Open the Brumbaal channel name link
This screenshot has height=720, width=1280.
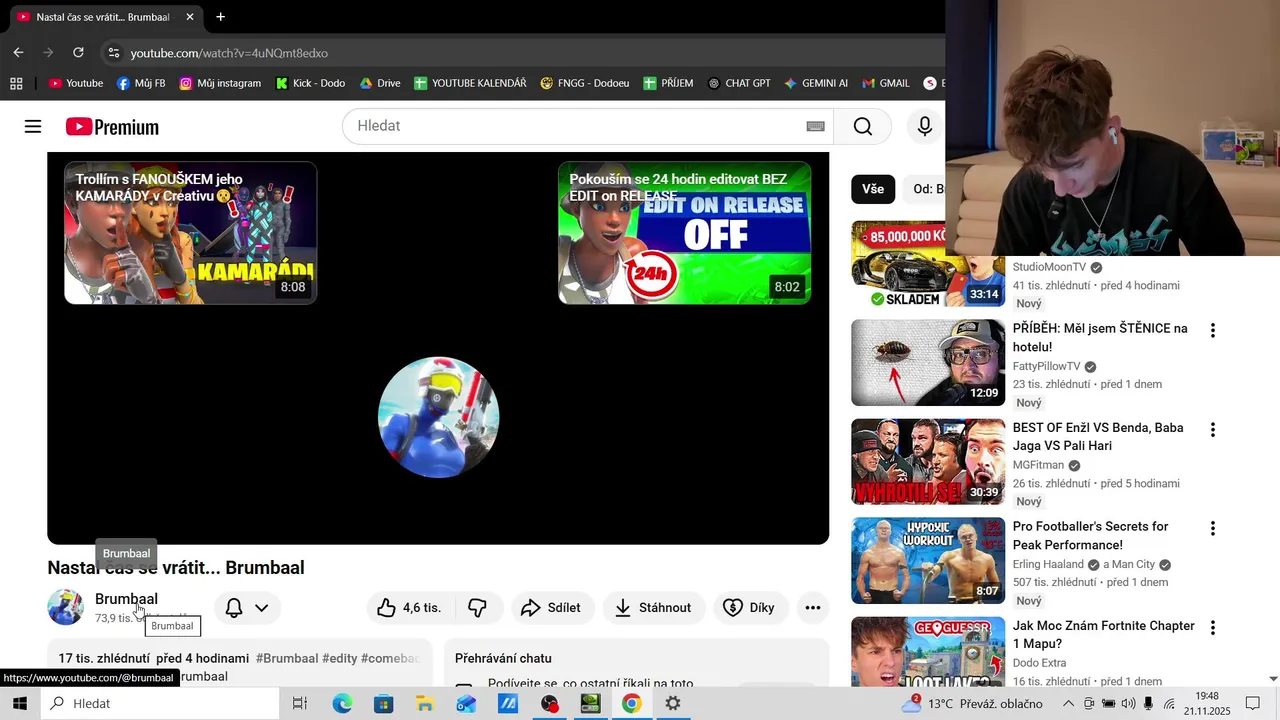126,599
